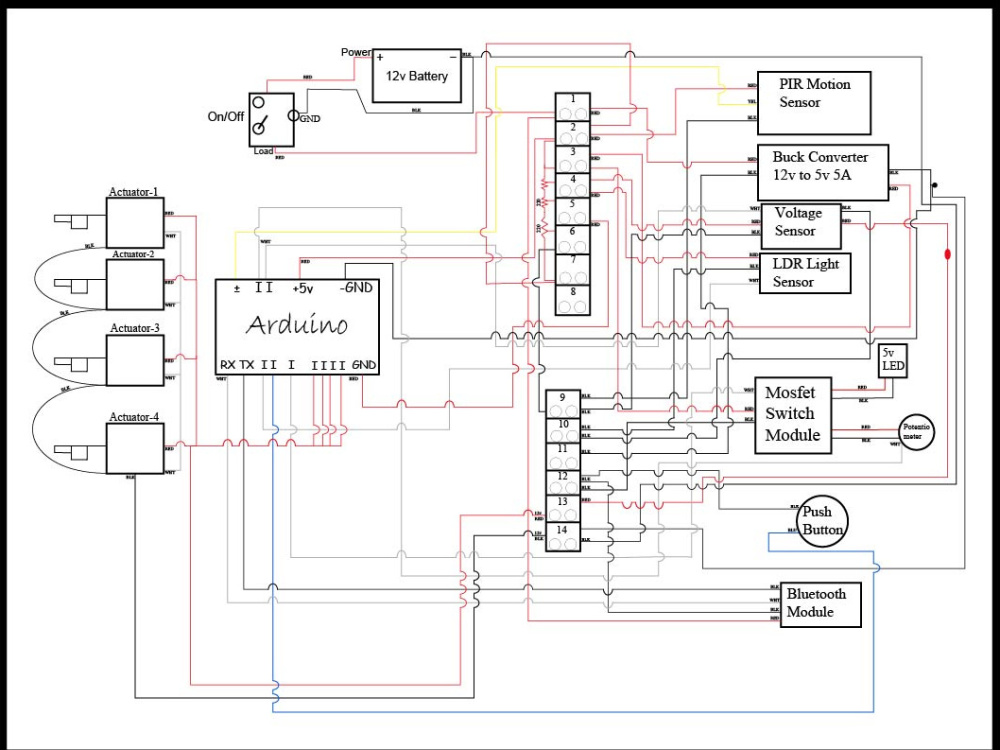Click the "On/Off" label text
This screenshot has width=1000, height=750.
coord(226,117)
